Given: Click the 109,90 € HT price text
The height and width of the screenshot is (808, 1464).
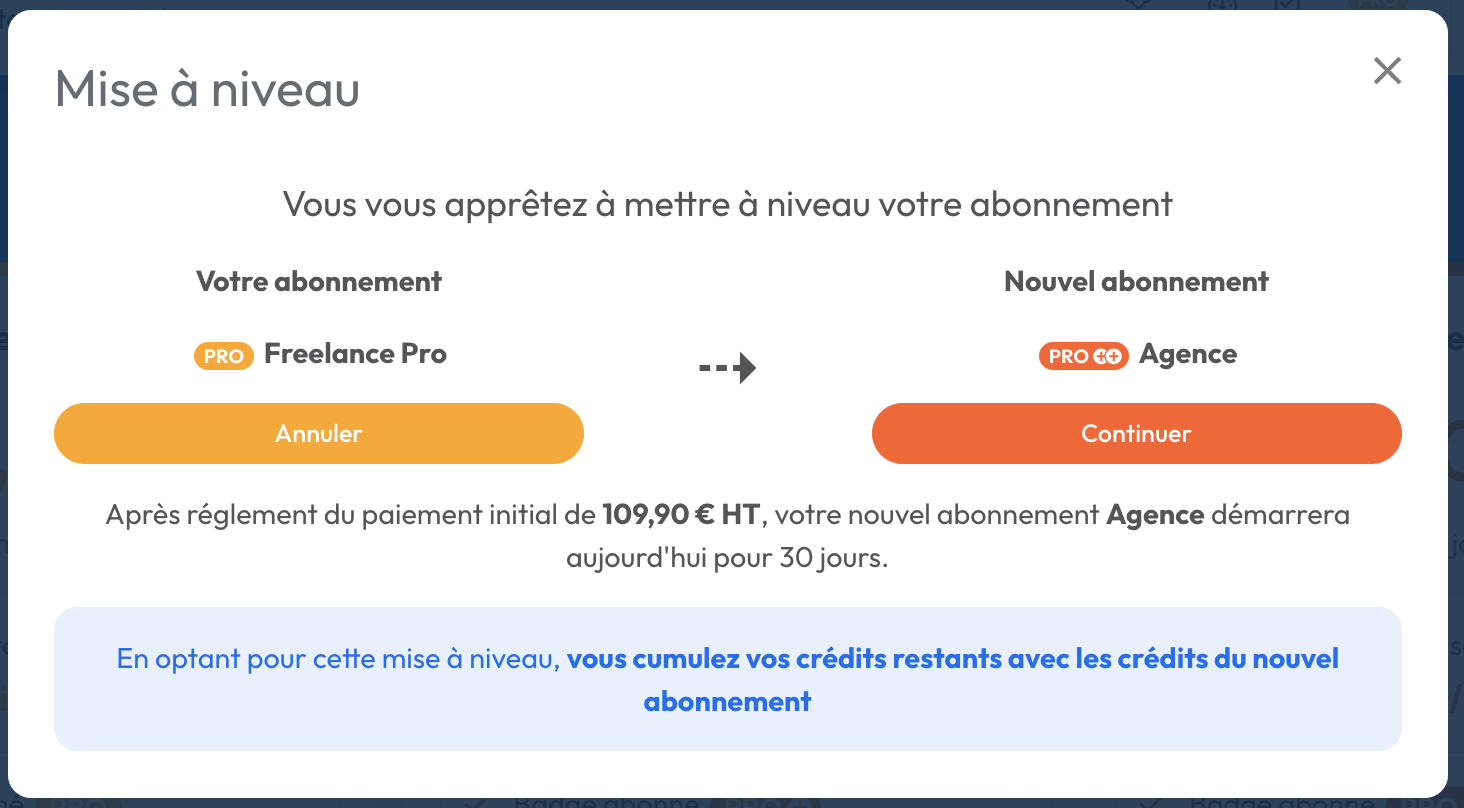Looking at the screenshot, I should coord(682,515).
